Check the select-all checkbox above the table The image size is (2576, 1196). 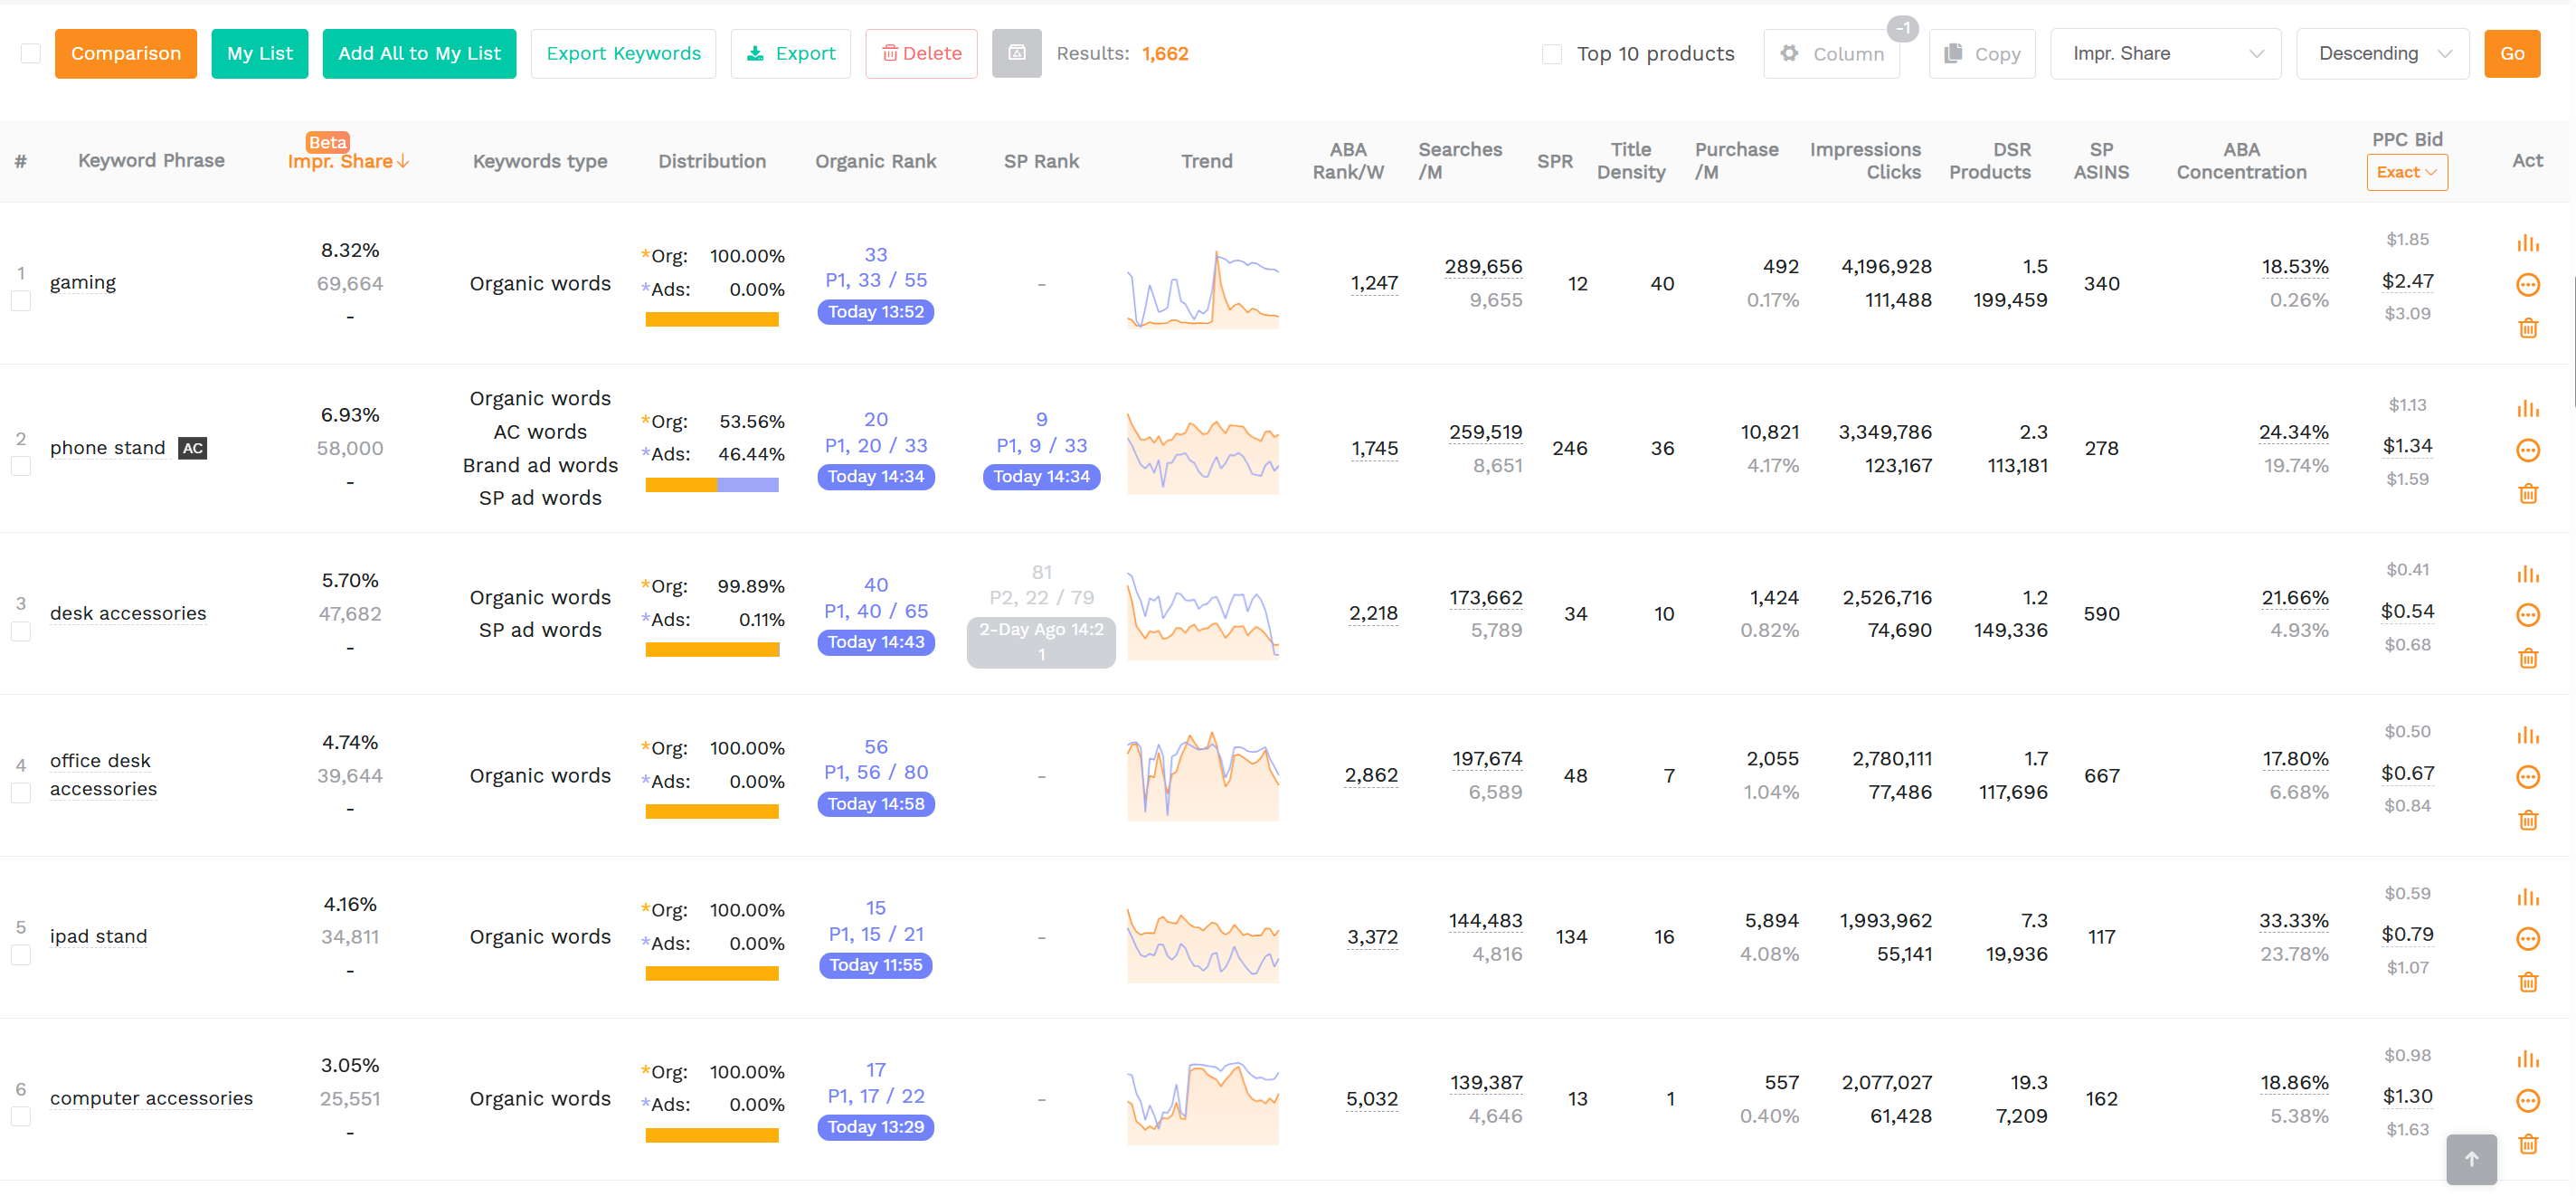tap(30, 53)
